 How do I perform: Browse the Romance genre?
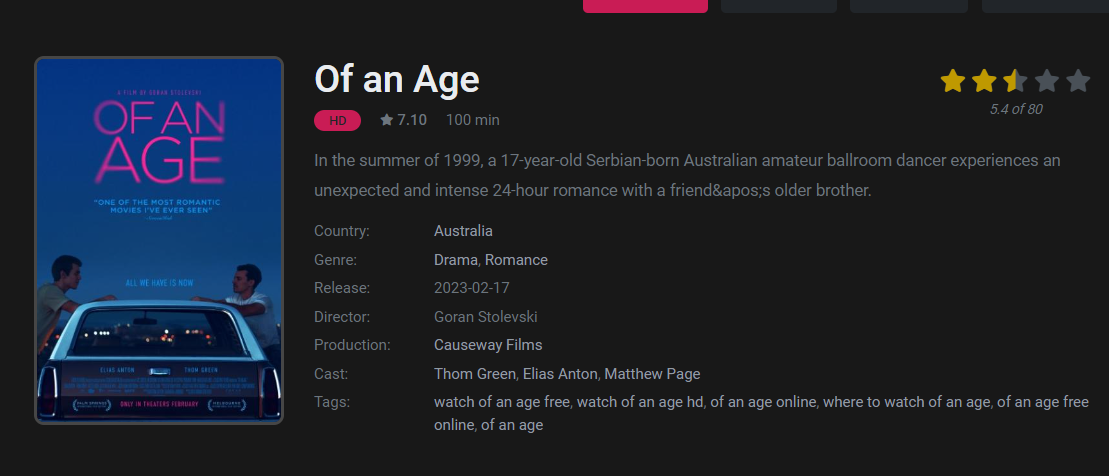pyautogui.click(x=516, y=260)
